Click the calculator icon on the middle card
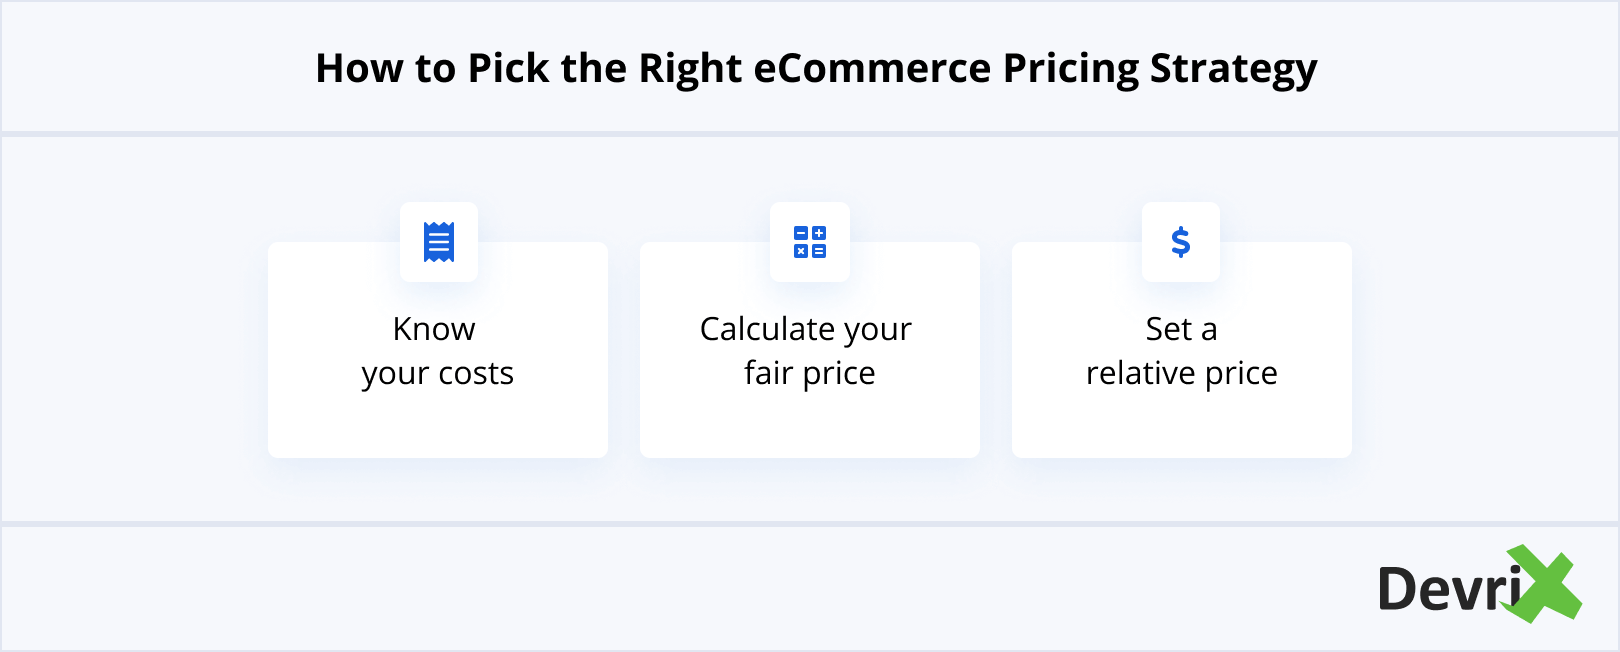Screen dimensions: 1620x652 point(810,242)
